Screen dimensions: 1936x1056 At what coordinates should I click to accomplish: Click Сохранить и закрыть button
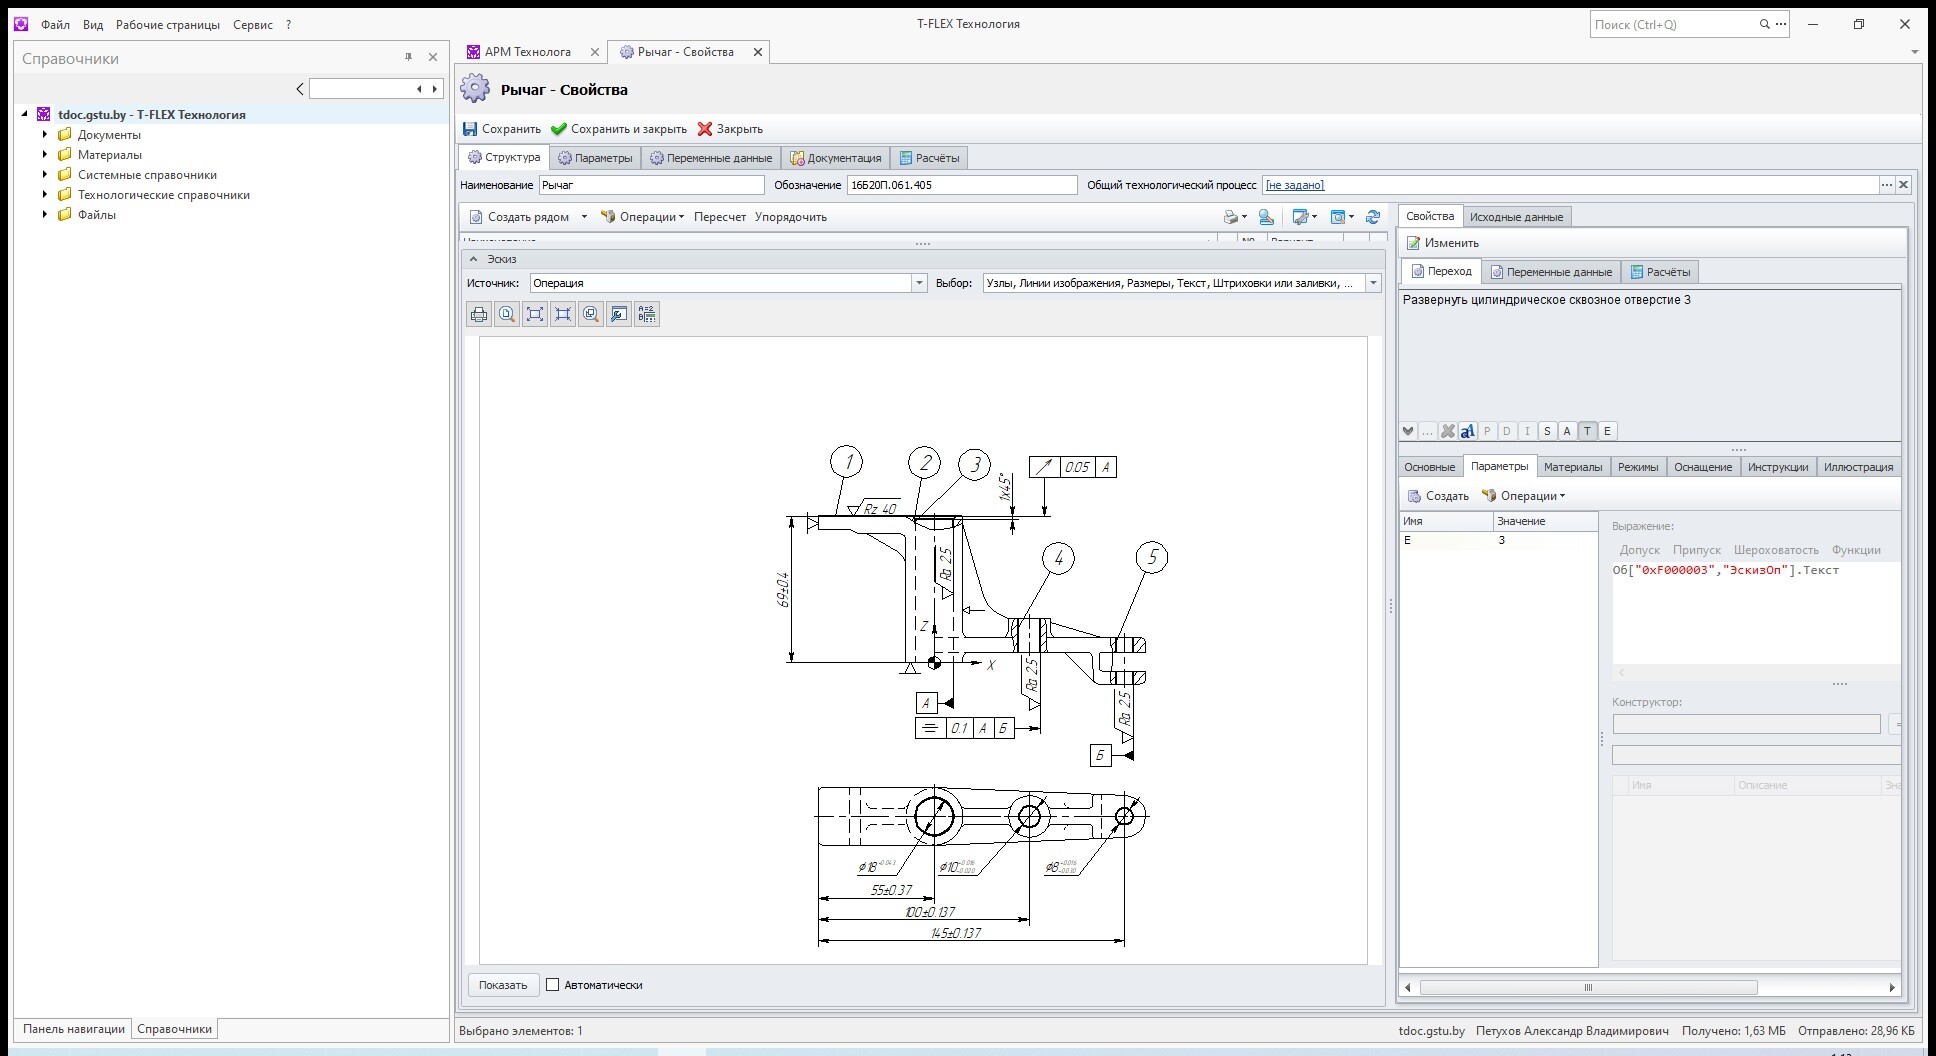[x=619, y=129]
